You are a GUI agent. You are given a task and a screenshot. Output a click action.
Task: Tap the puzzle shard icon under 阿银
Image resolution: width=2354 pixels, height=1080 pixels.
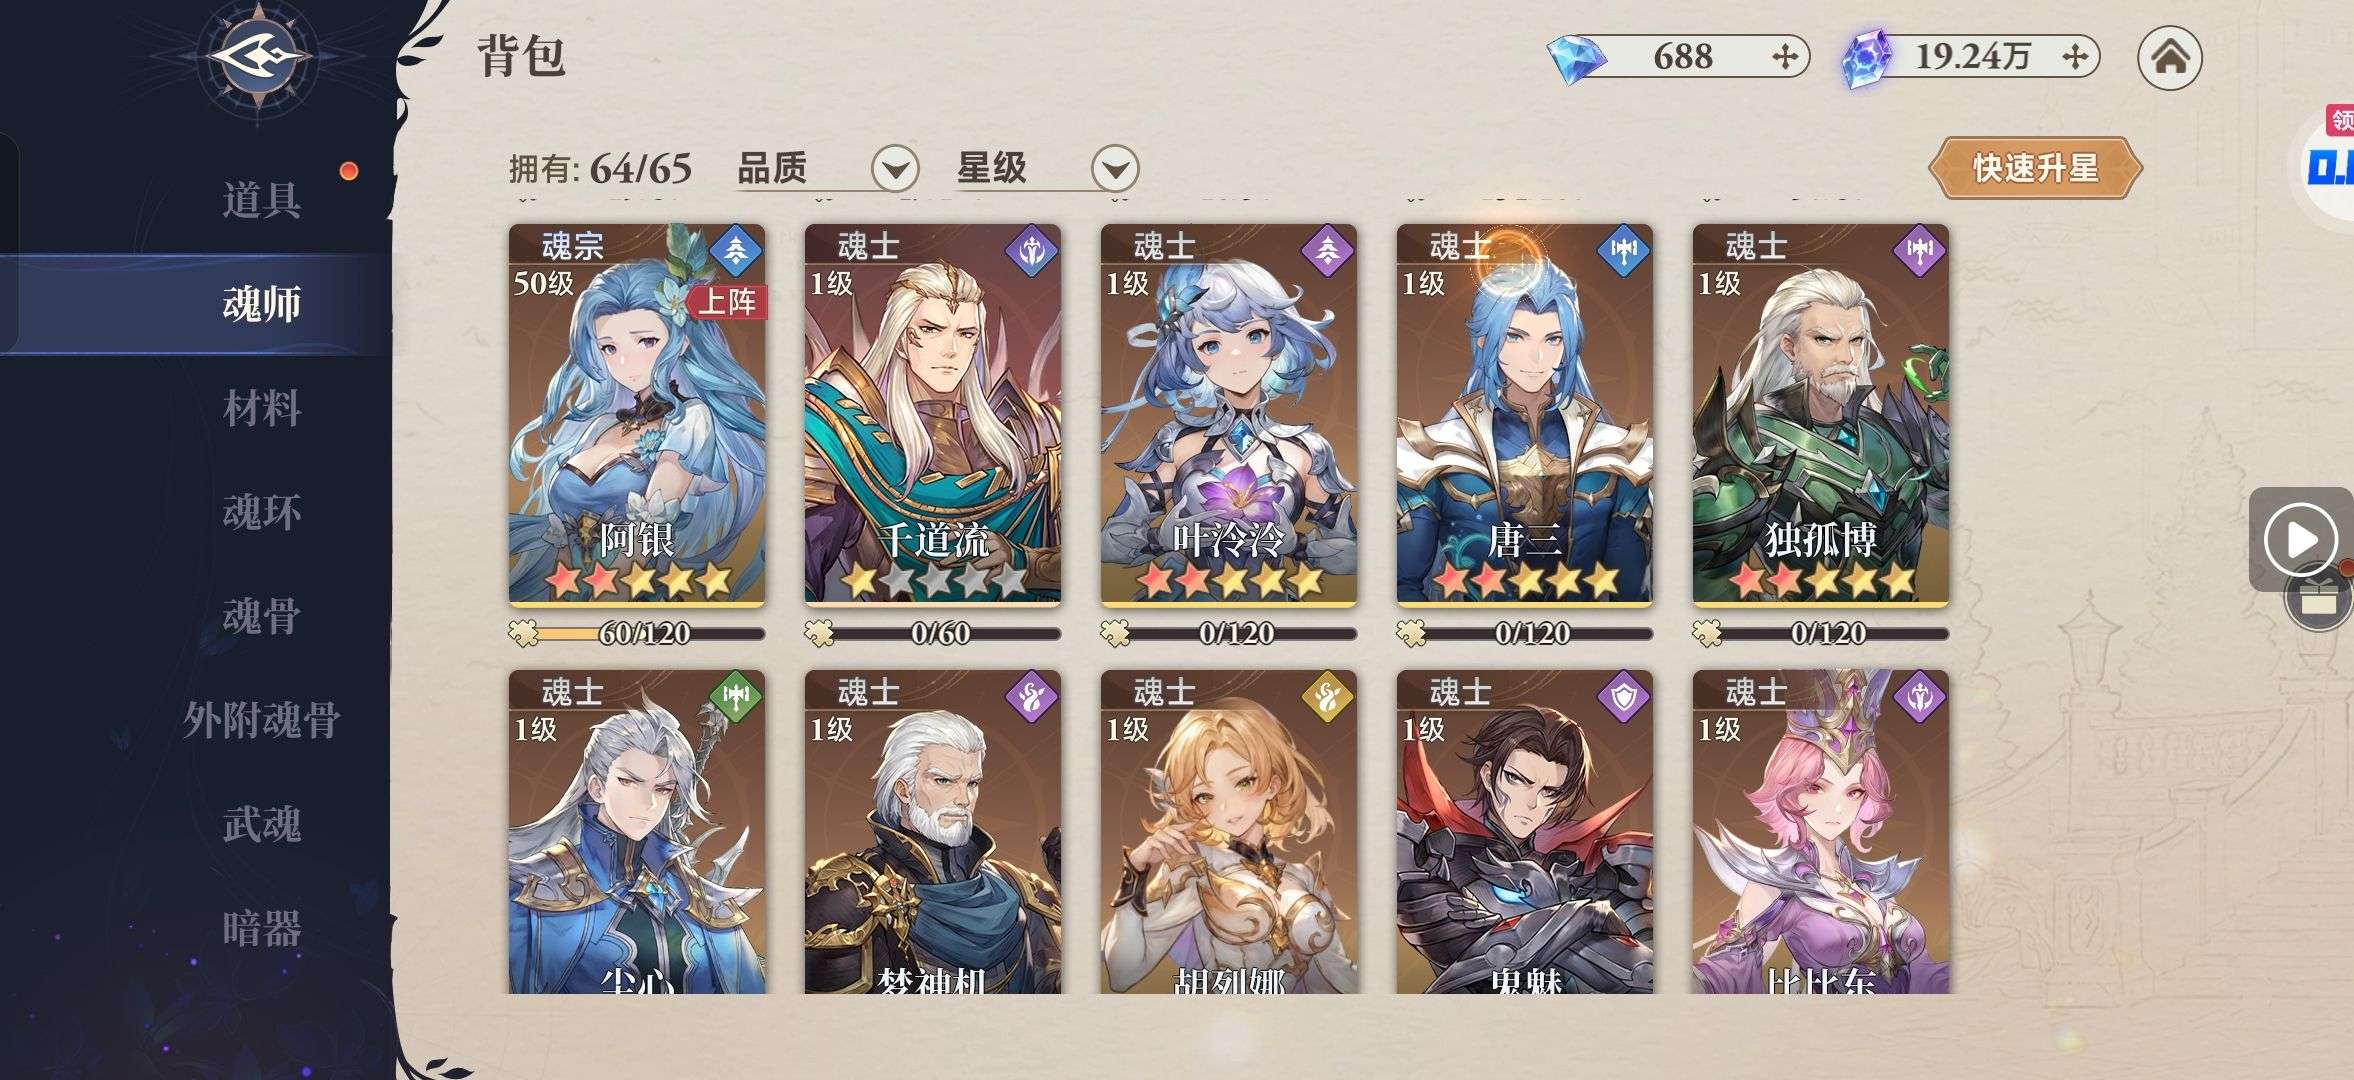523,633
